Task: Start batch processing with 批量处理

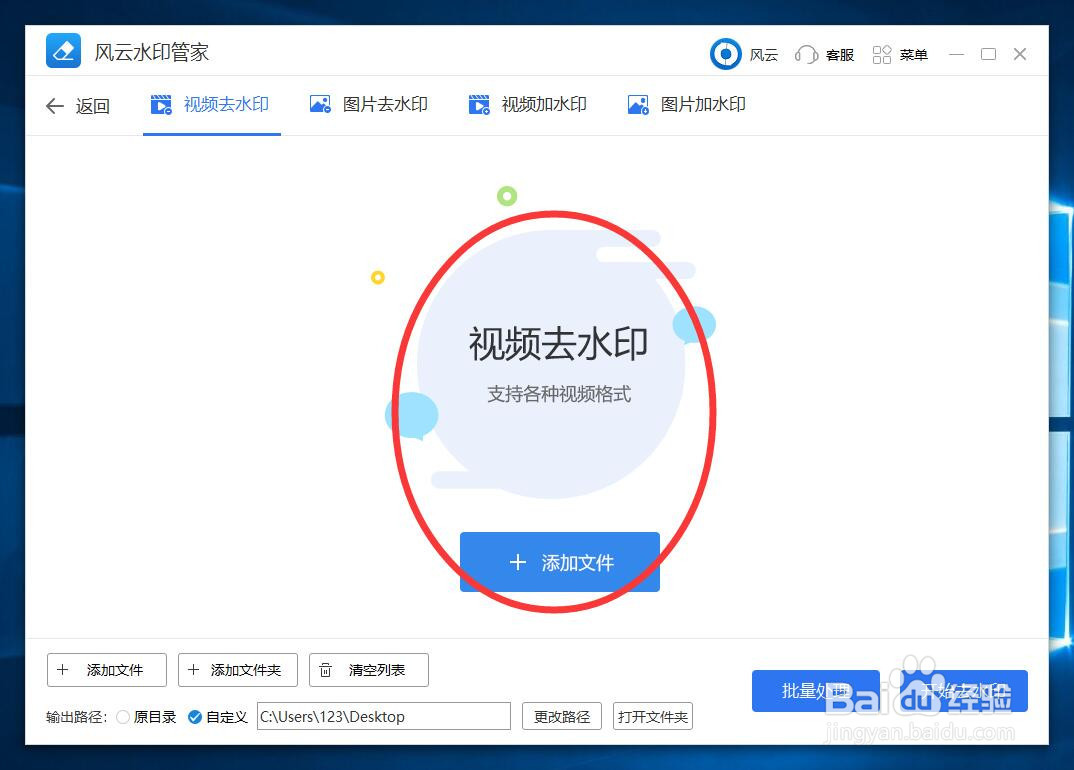Action: click(x=816, y=690)
